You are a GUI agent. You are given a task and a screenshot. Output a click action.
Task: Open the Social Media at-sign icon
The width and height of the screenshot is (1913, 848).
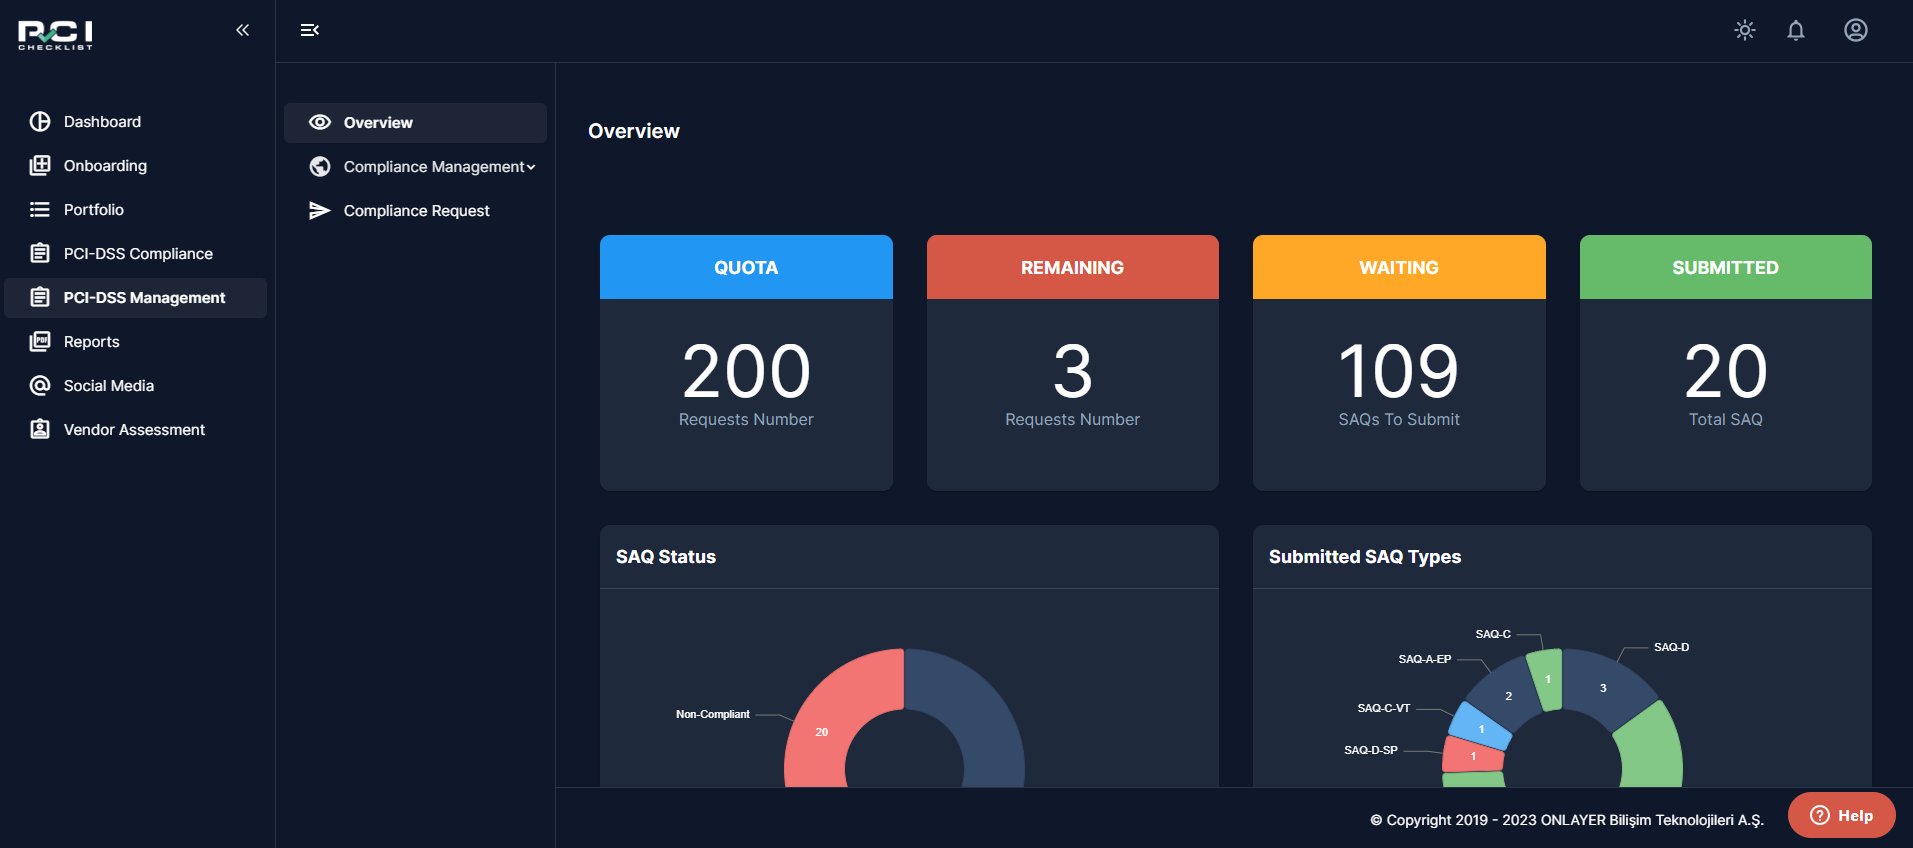(40, 386)
